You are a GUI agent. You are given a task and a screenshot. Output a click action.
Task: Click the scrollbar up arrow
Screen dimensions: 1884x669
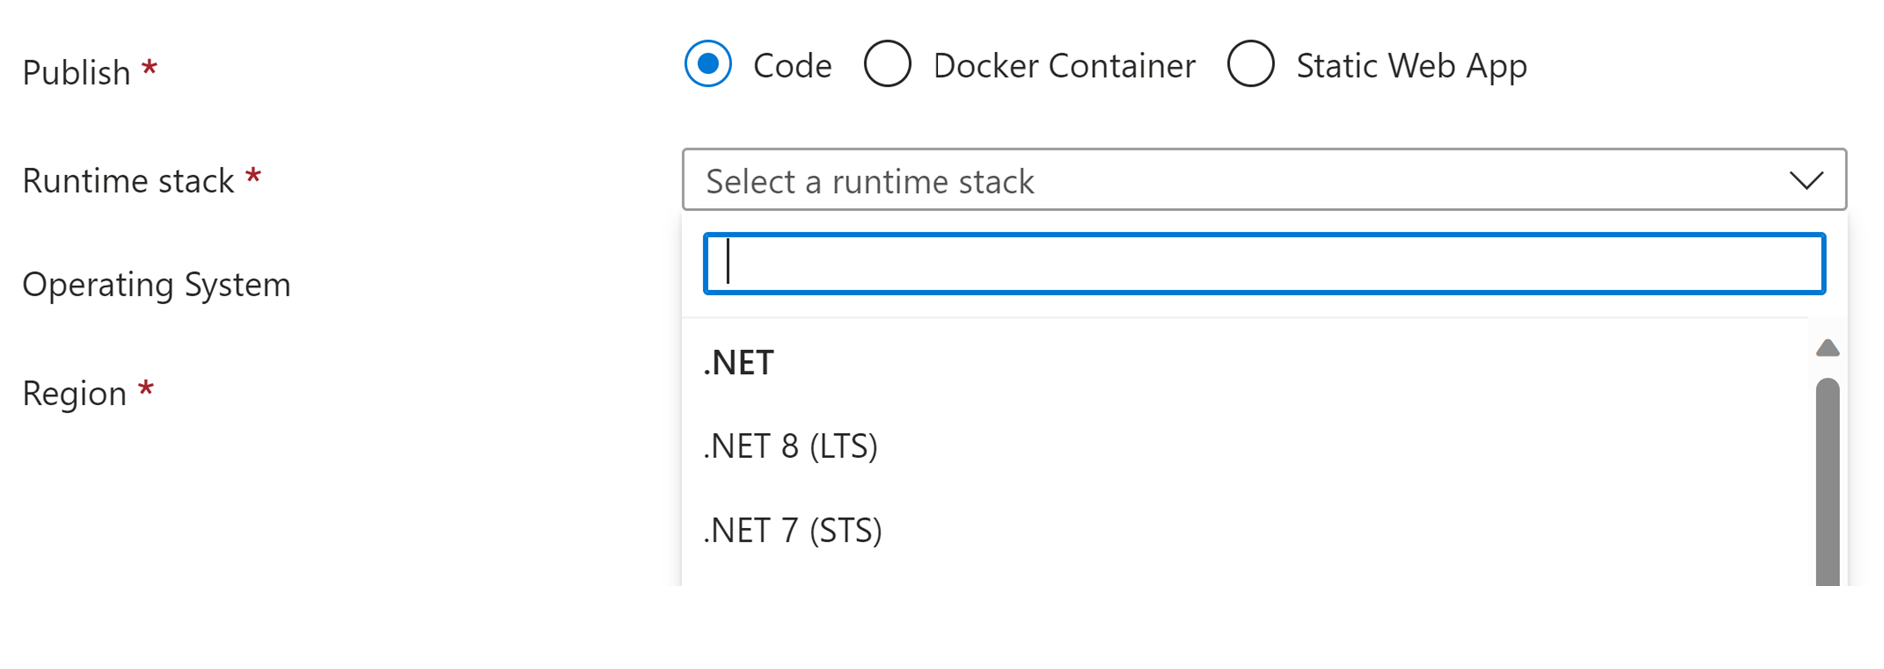(x=1828, y=348)
